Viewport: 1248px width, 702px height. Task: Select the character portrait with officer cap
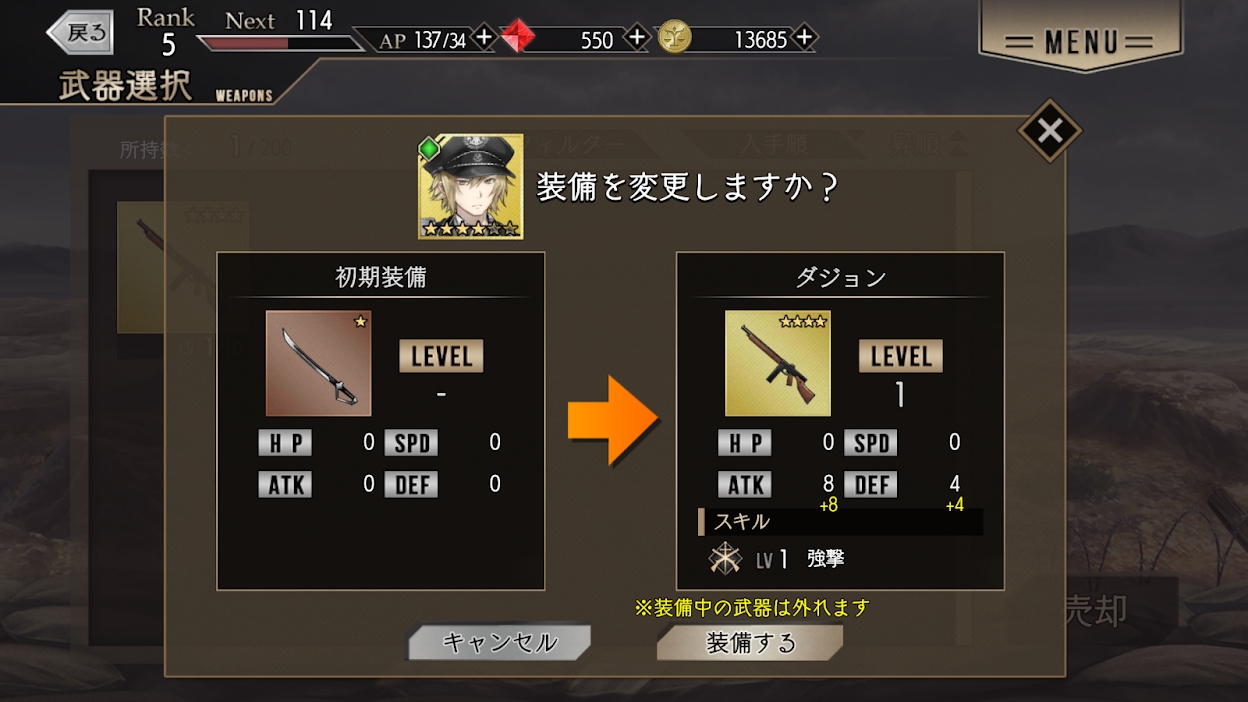[470, 186]
